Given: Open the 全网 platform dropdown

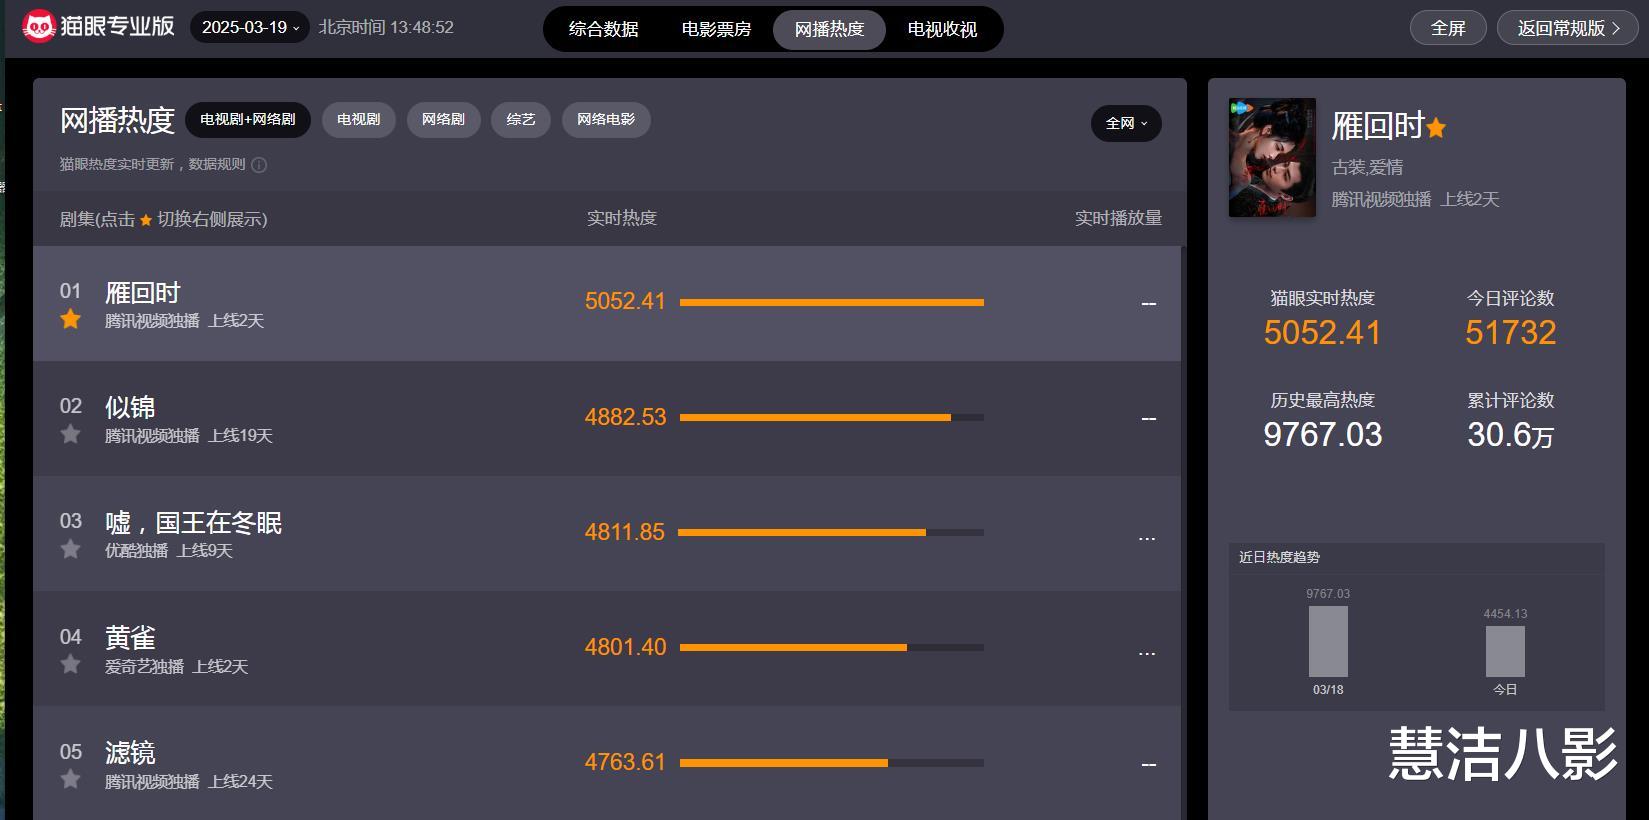Looking at the screenshot, I should pyautogui.click(x=1126, y=123).
